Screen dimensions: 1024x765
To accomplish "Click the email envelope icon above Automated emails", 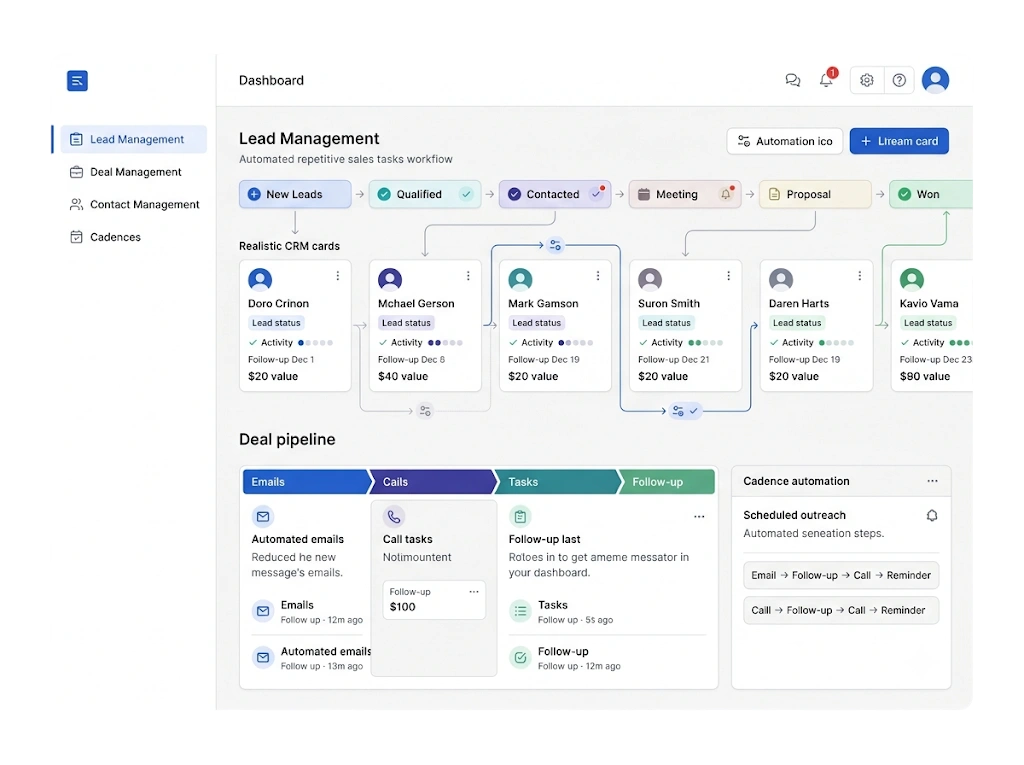I will pyautogui.click(x=263, y=517).
